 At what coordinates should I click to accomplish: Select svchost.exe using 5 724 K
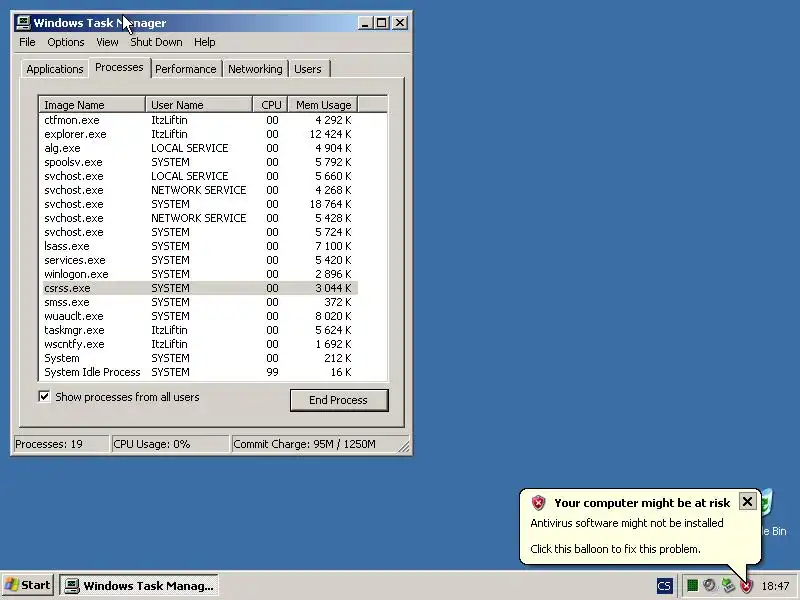(x=200, y=232)
